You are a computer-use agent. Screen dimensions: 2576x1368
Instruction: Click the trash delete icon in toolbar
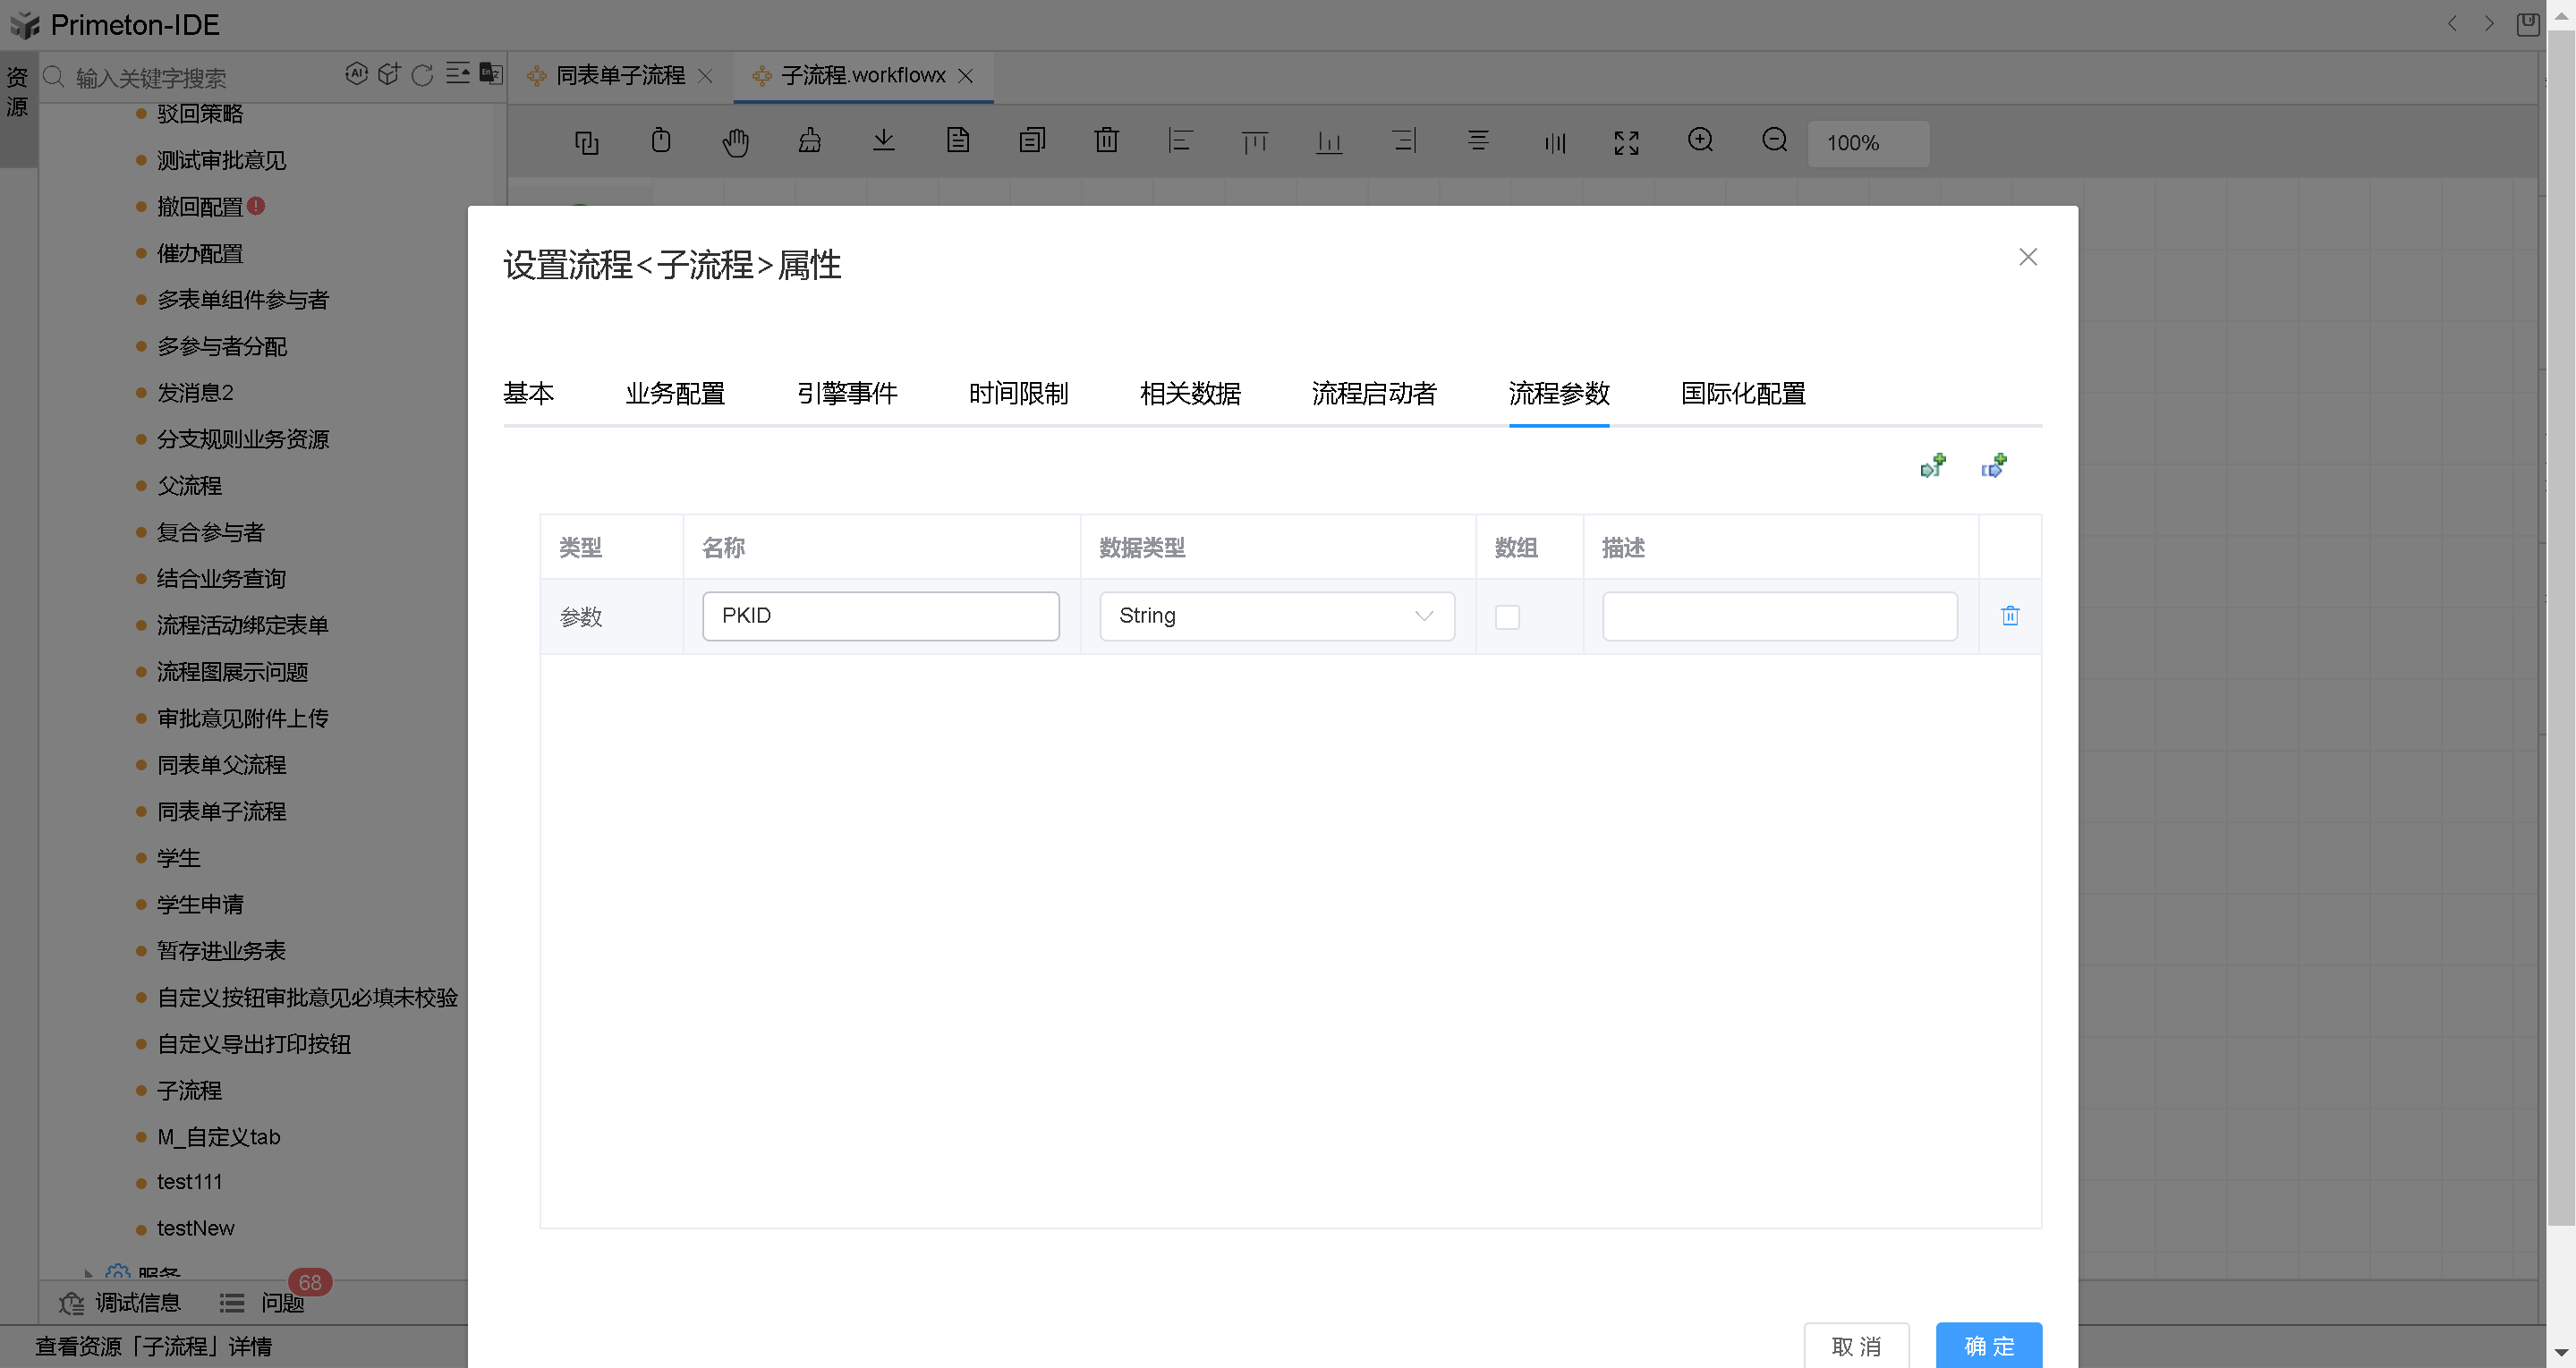click(x=1106, y=141)
